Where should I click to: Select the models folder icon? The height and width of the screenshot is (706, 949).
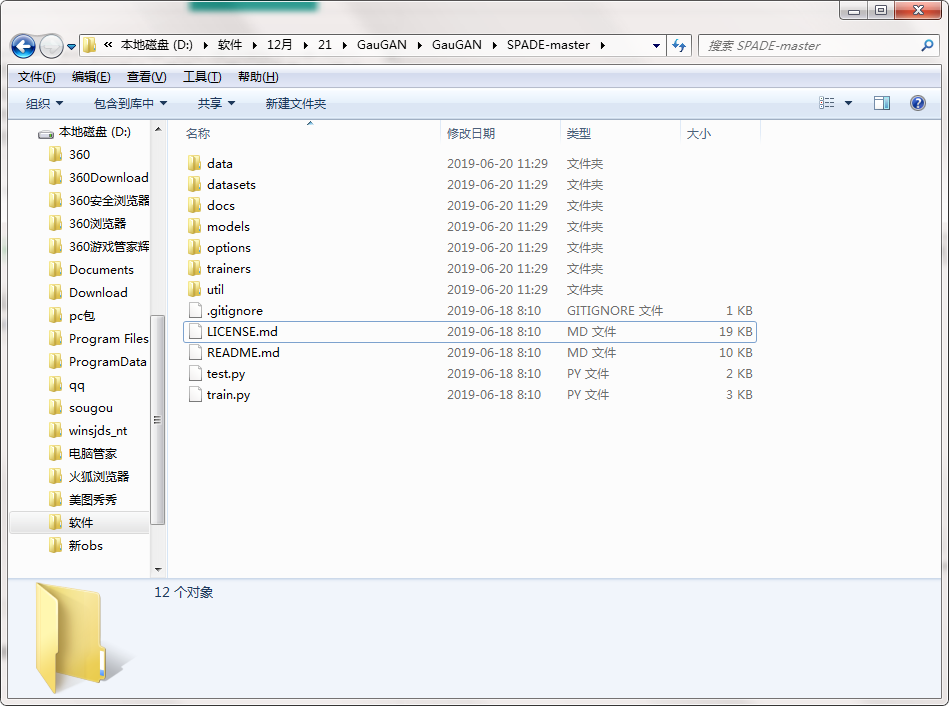pyautogui.click(x=194, y=226)
